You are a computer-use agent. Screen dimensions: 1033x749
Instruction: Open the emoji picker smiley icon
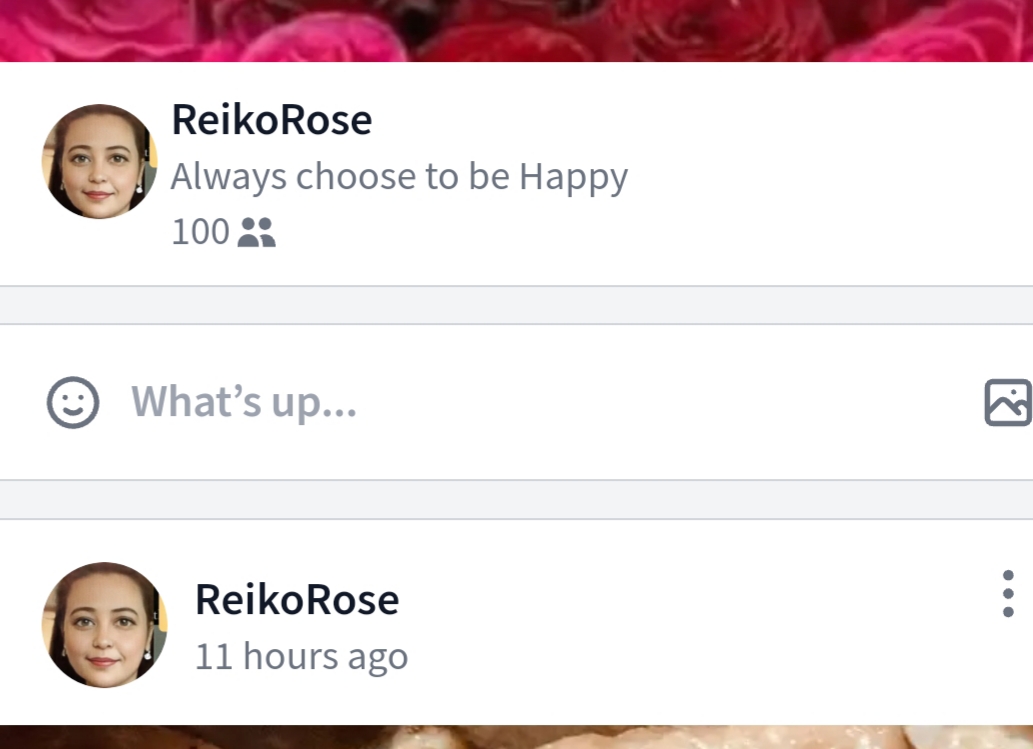(73, 402)
